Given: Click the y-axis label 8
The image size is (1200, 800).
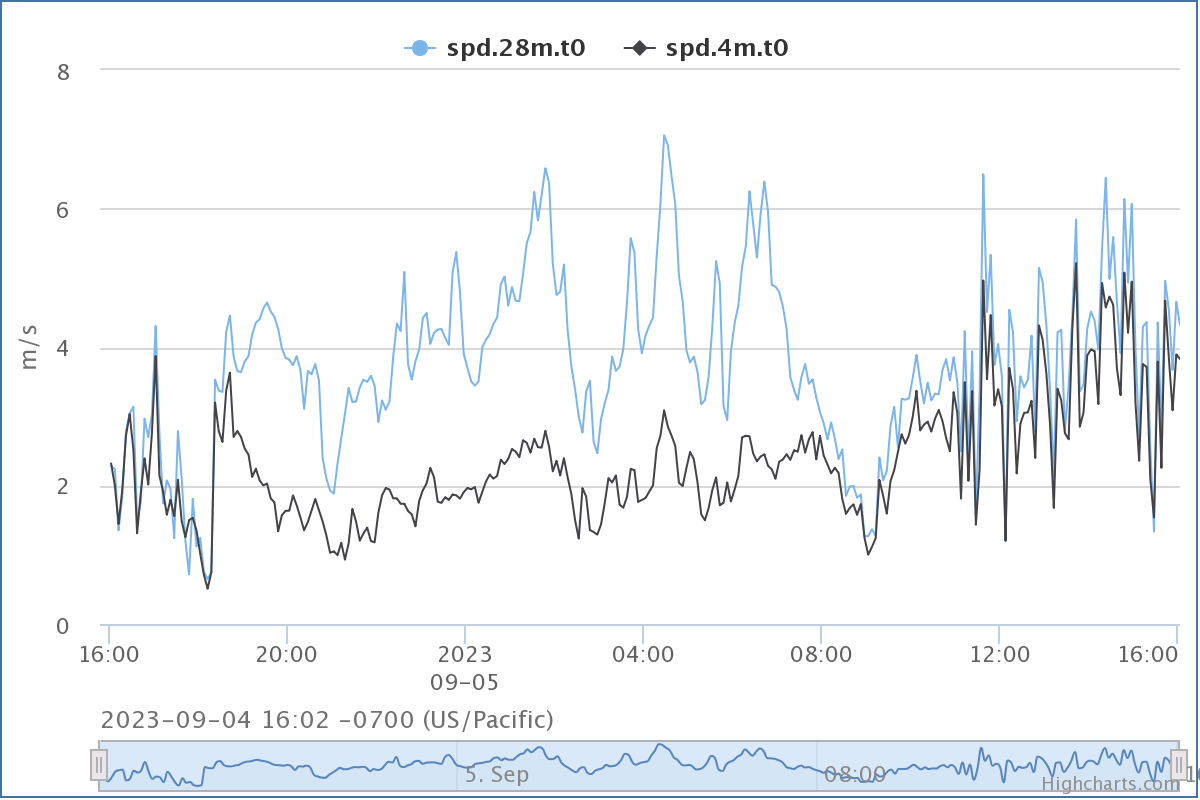Looking at the screenshot, I should 62,72.
